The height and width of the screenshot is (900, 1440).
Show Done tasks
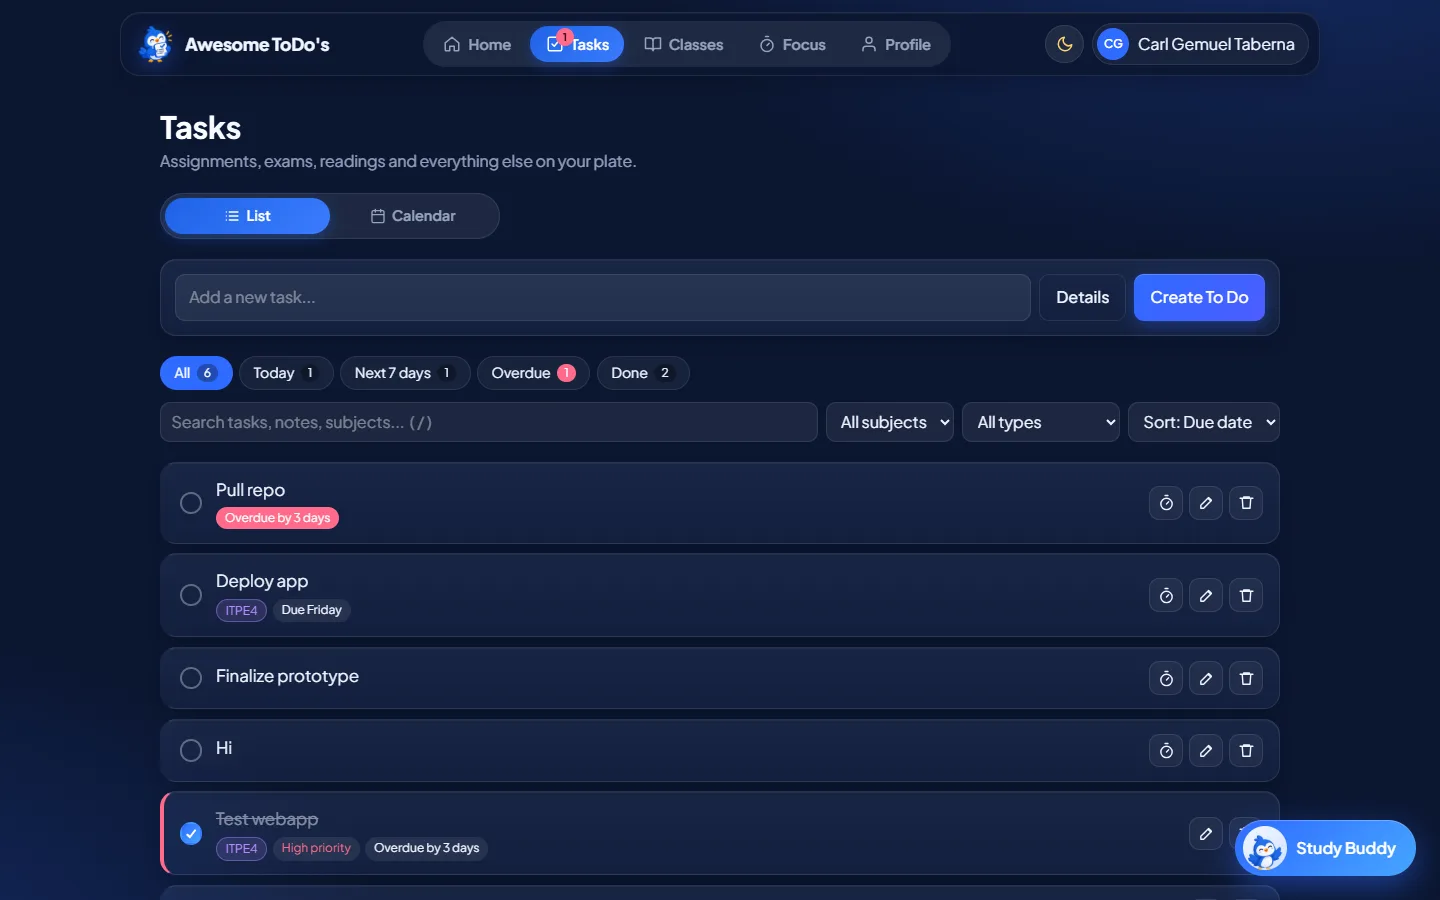point(643,373)
